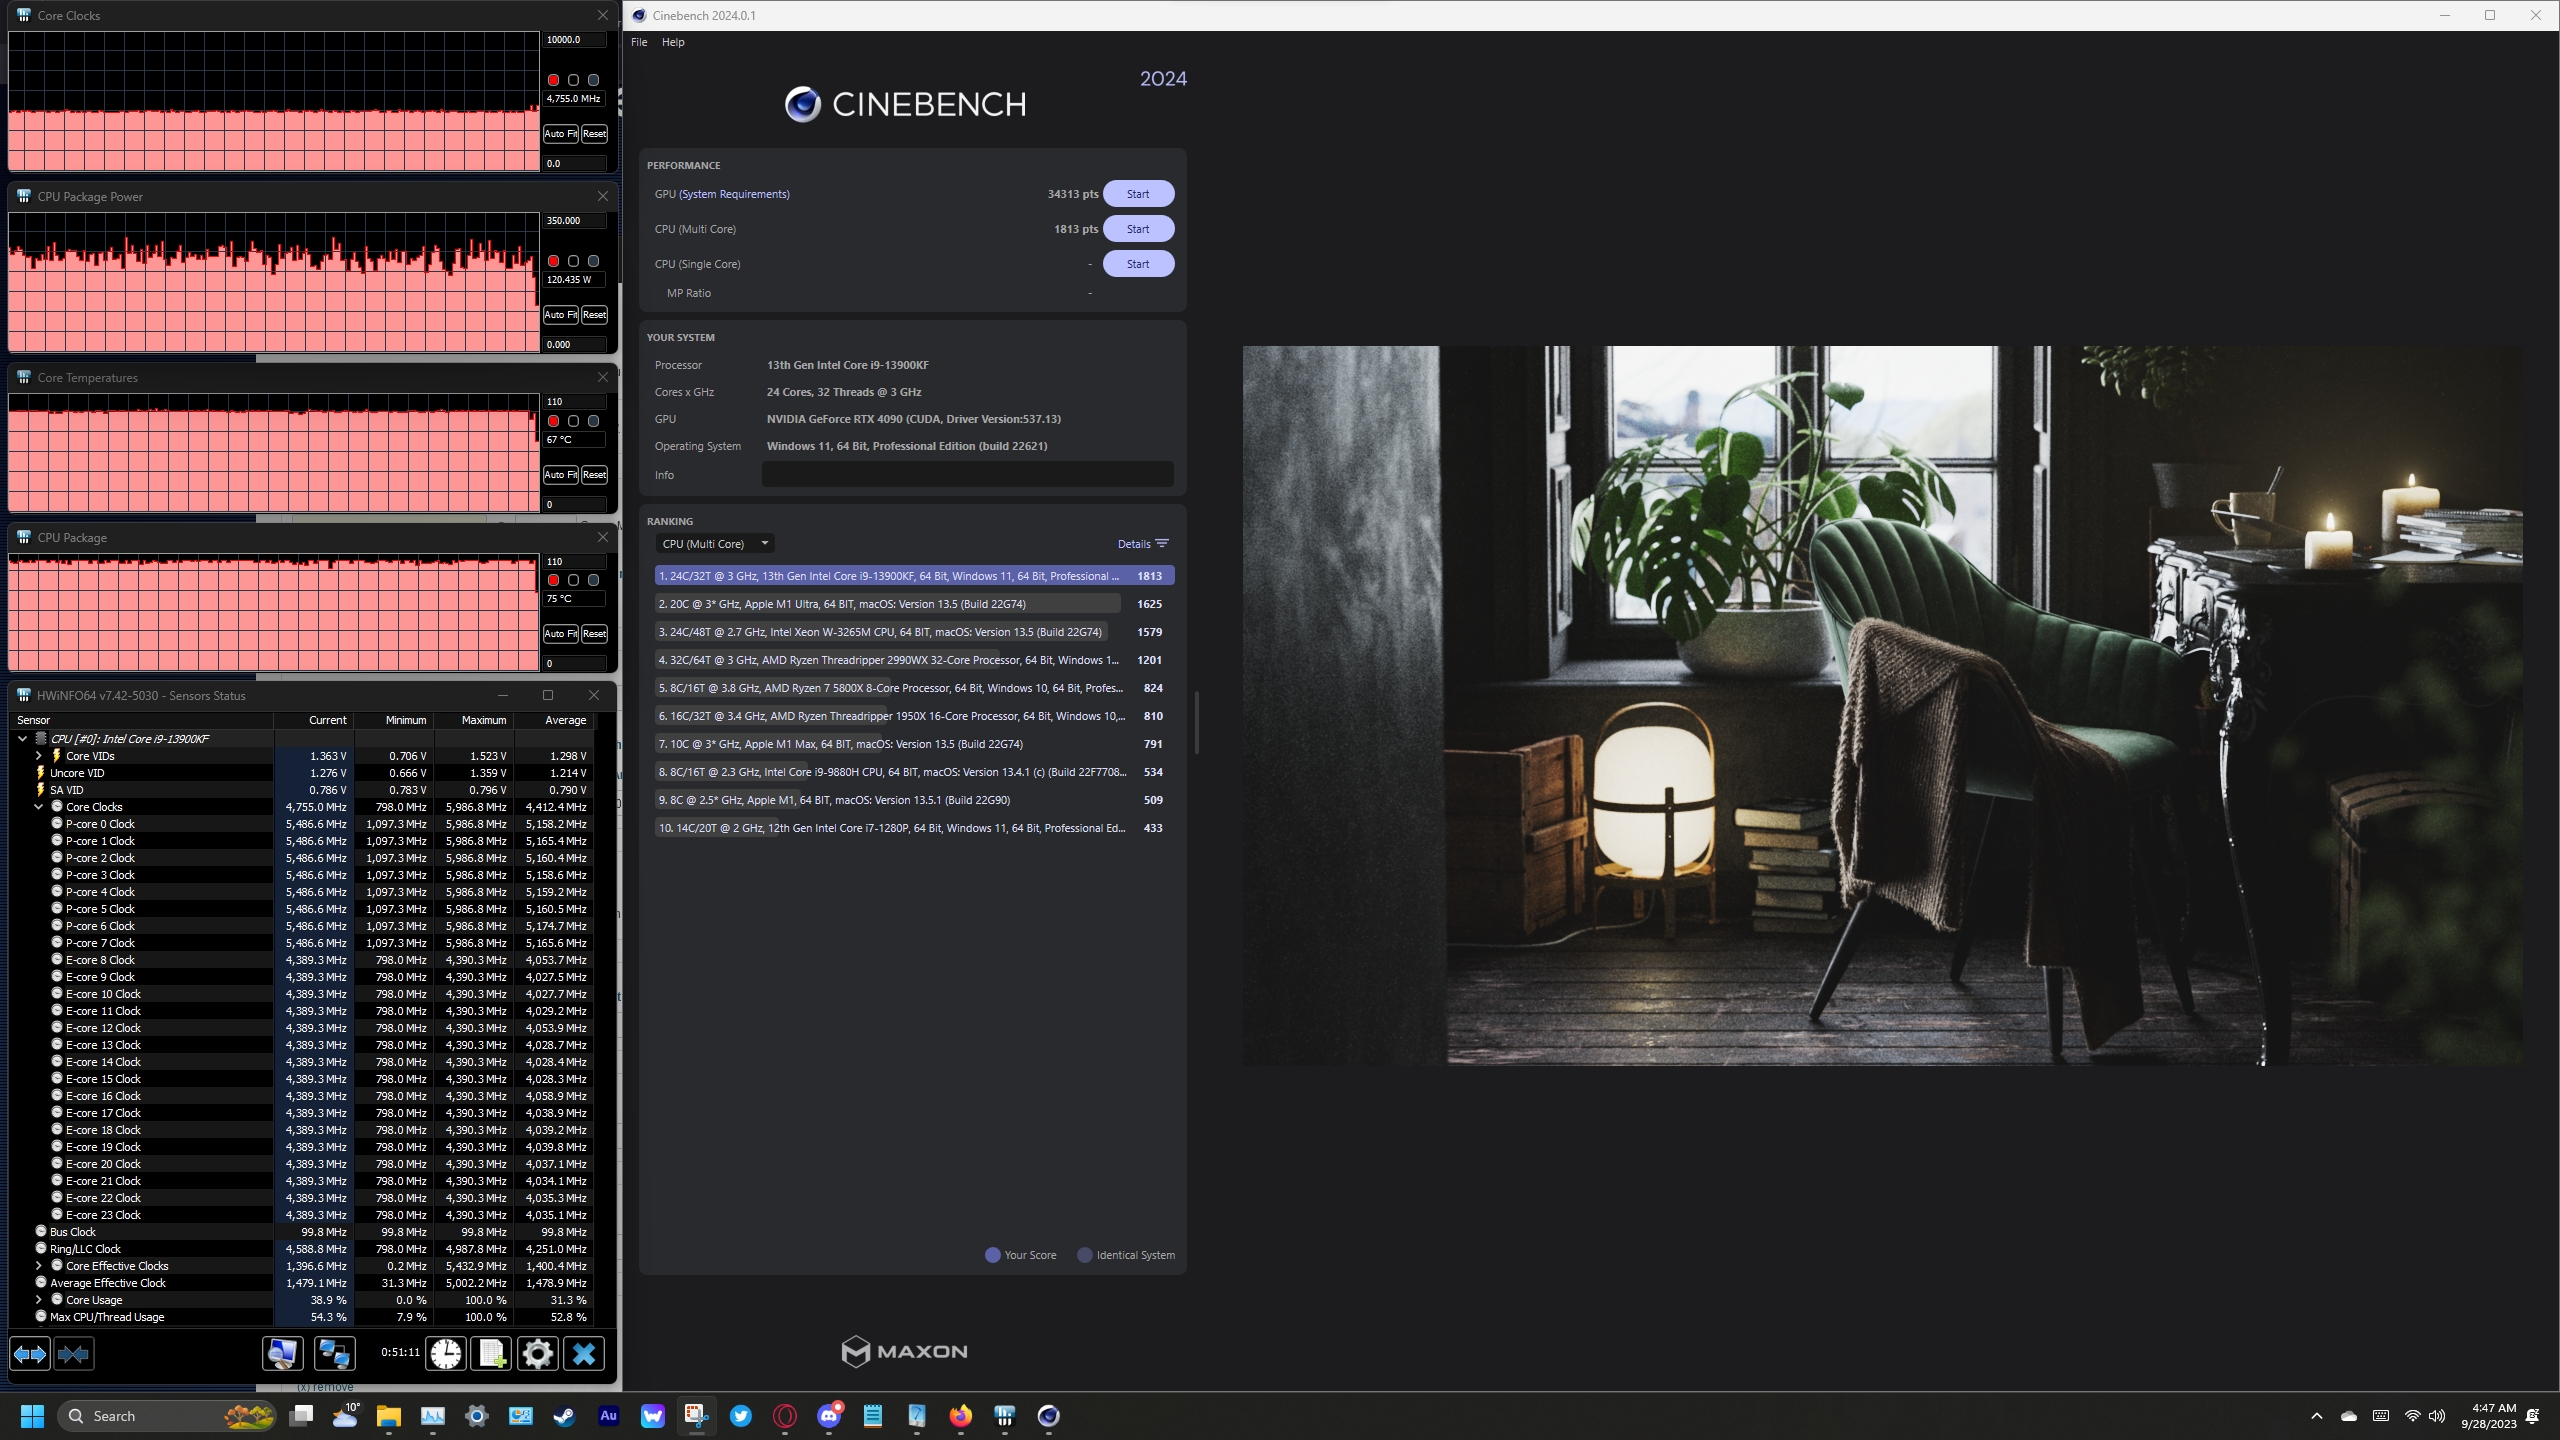Viewport: 2560px width, 1440px height.
Task: Start the CPU (Single Core) benchmark
Action: [1138, 264]
